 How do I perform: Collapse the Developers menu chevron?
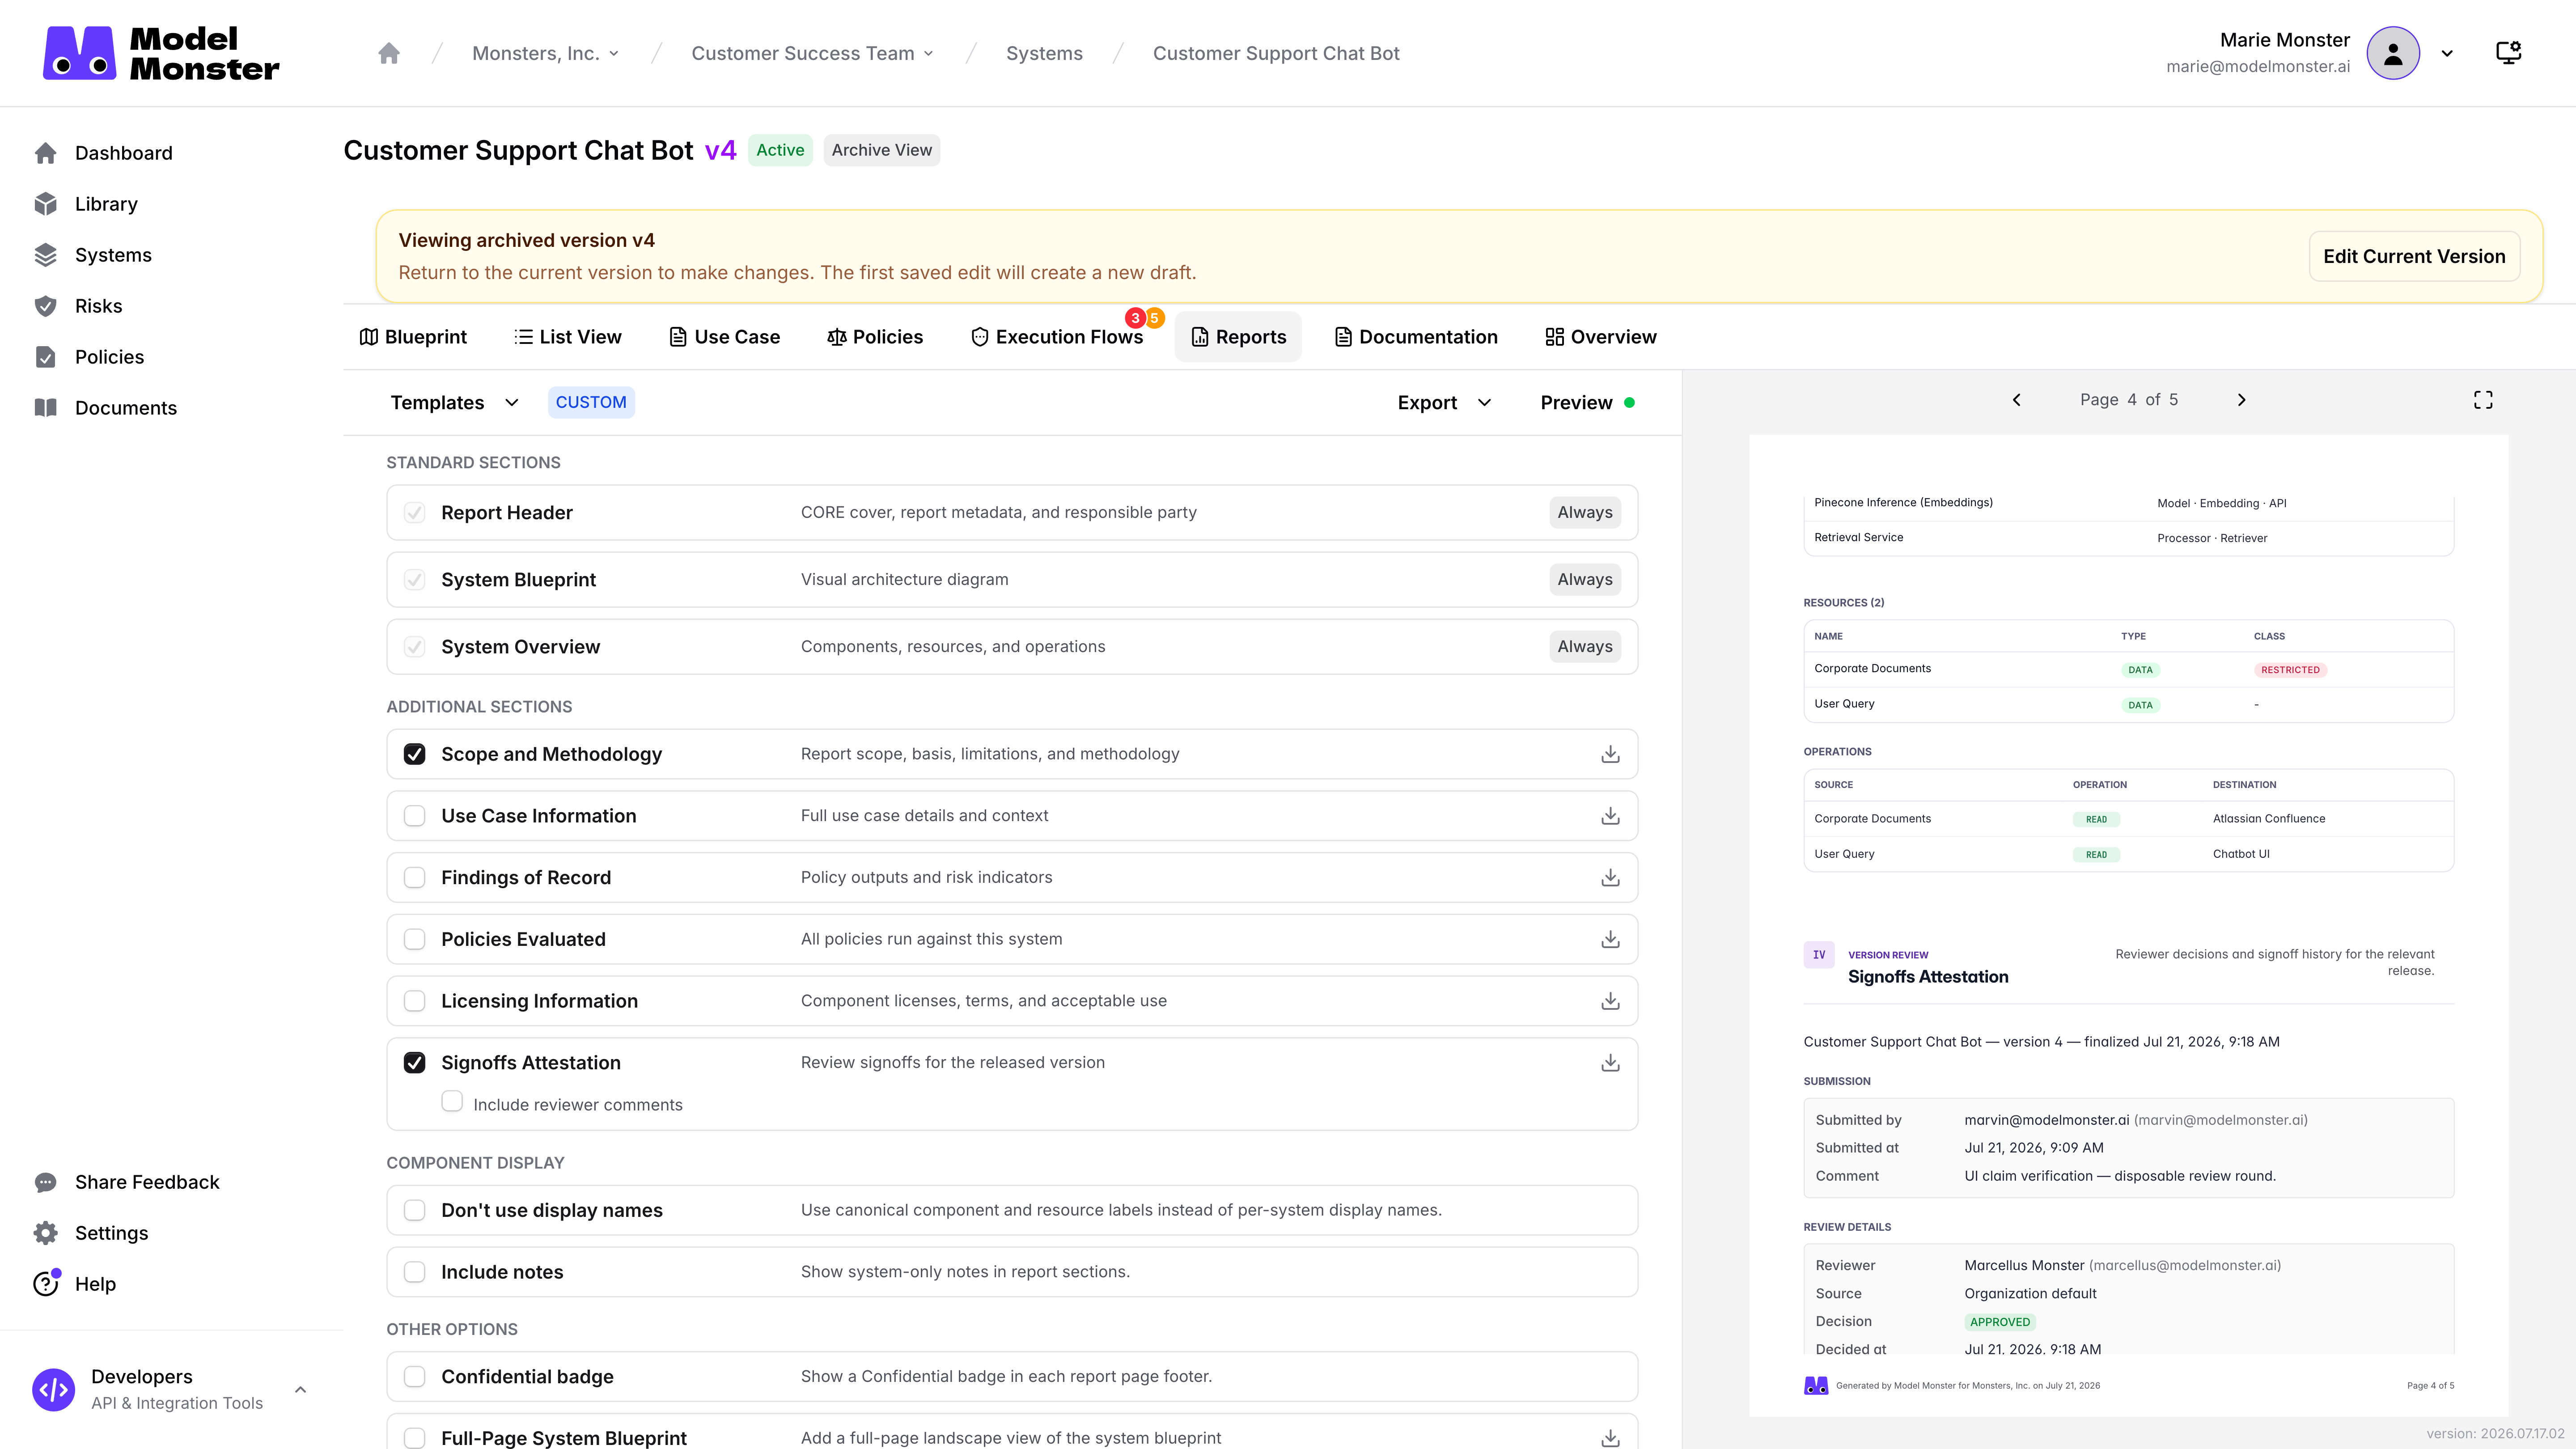click(x=300, y=1389)
